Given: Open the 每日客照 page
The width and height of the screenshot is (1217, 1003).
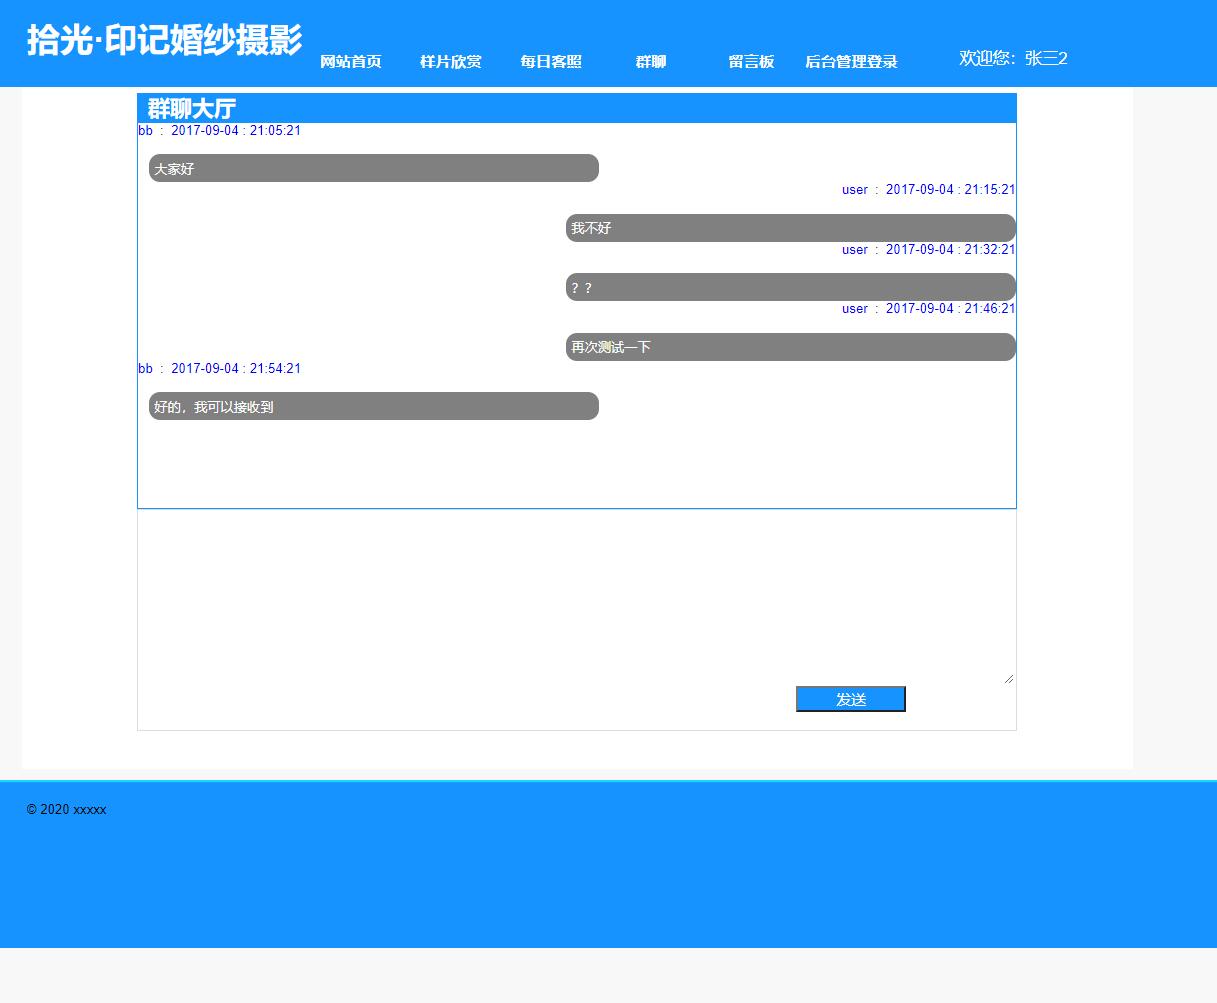Looking at the screenshot, I should [x=550, y=61].
